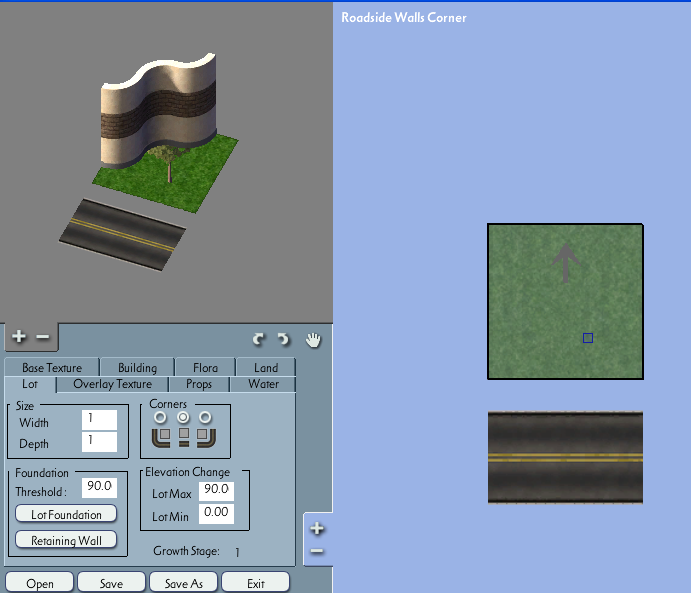
Task: Zoom in the 3D preview with plus icon
Action: coord(19,337)
